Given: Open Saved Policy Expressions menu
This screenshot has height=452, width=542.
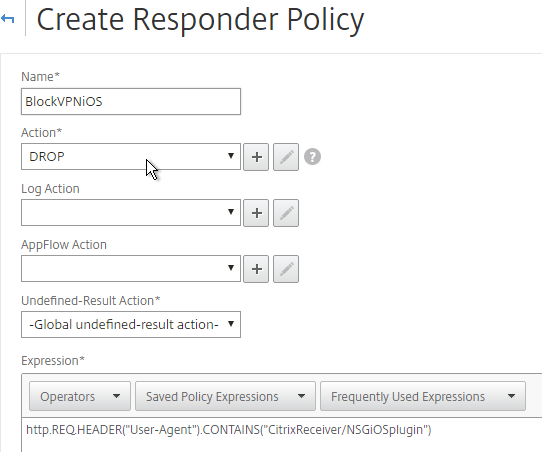Looking at the screenshot, I should [x=225, y=396].
